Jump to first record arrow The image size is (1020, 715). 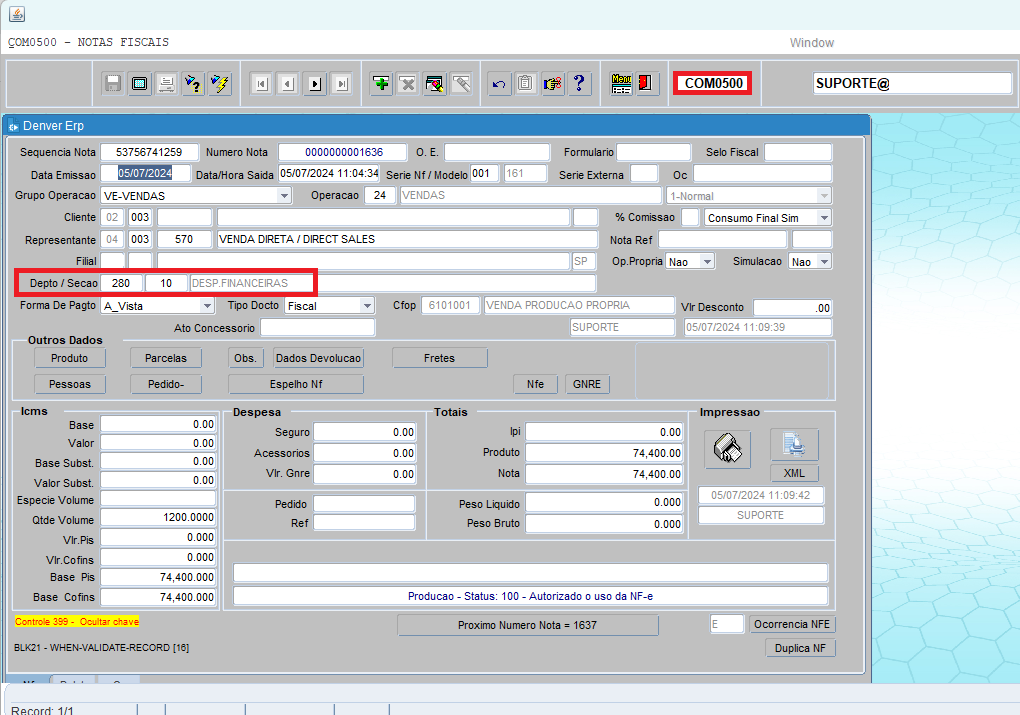[262, 84]
